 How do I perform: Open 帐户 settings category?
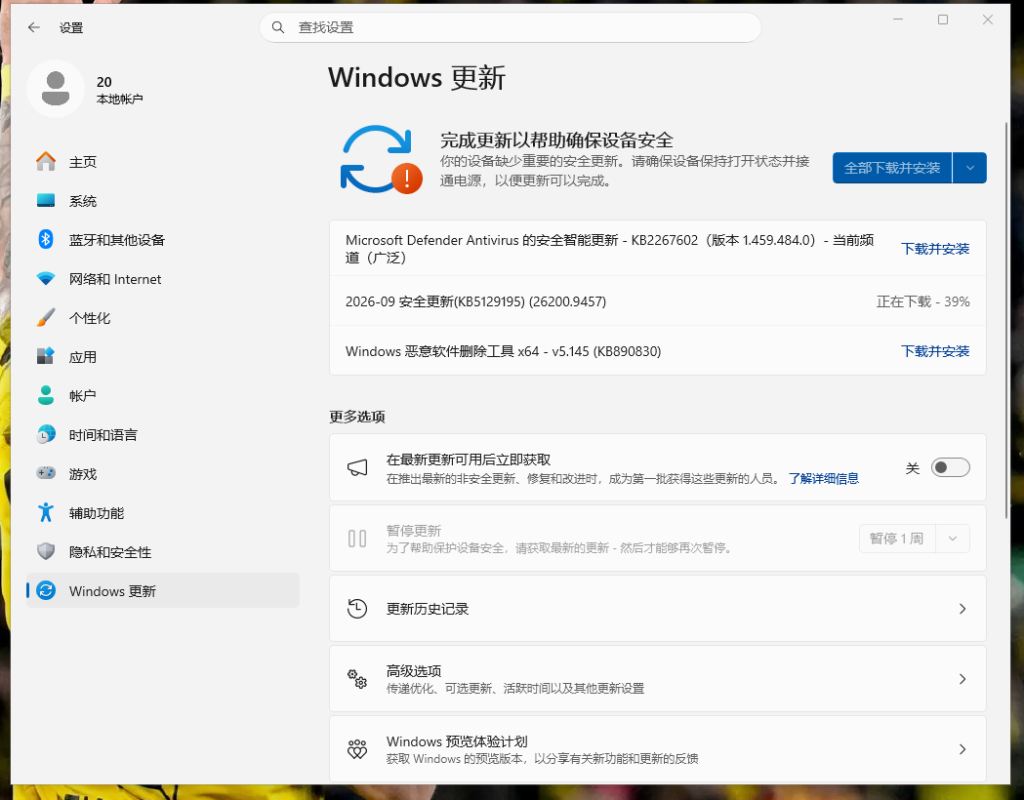[163, 396]
